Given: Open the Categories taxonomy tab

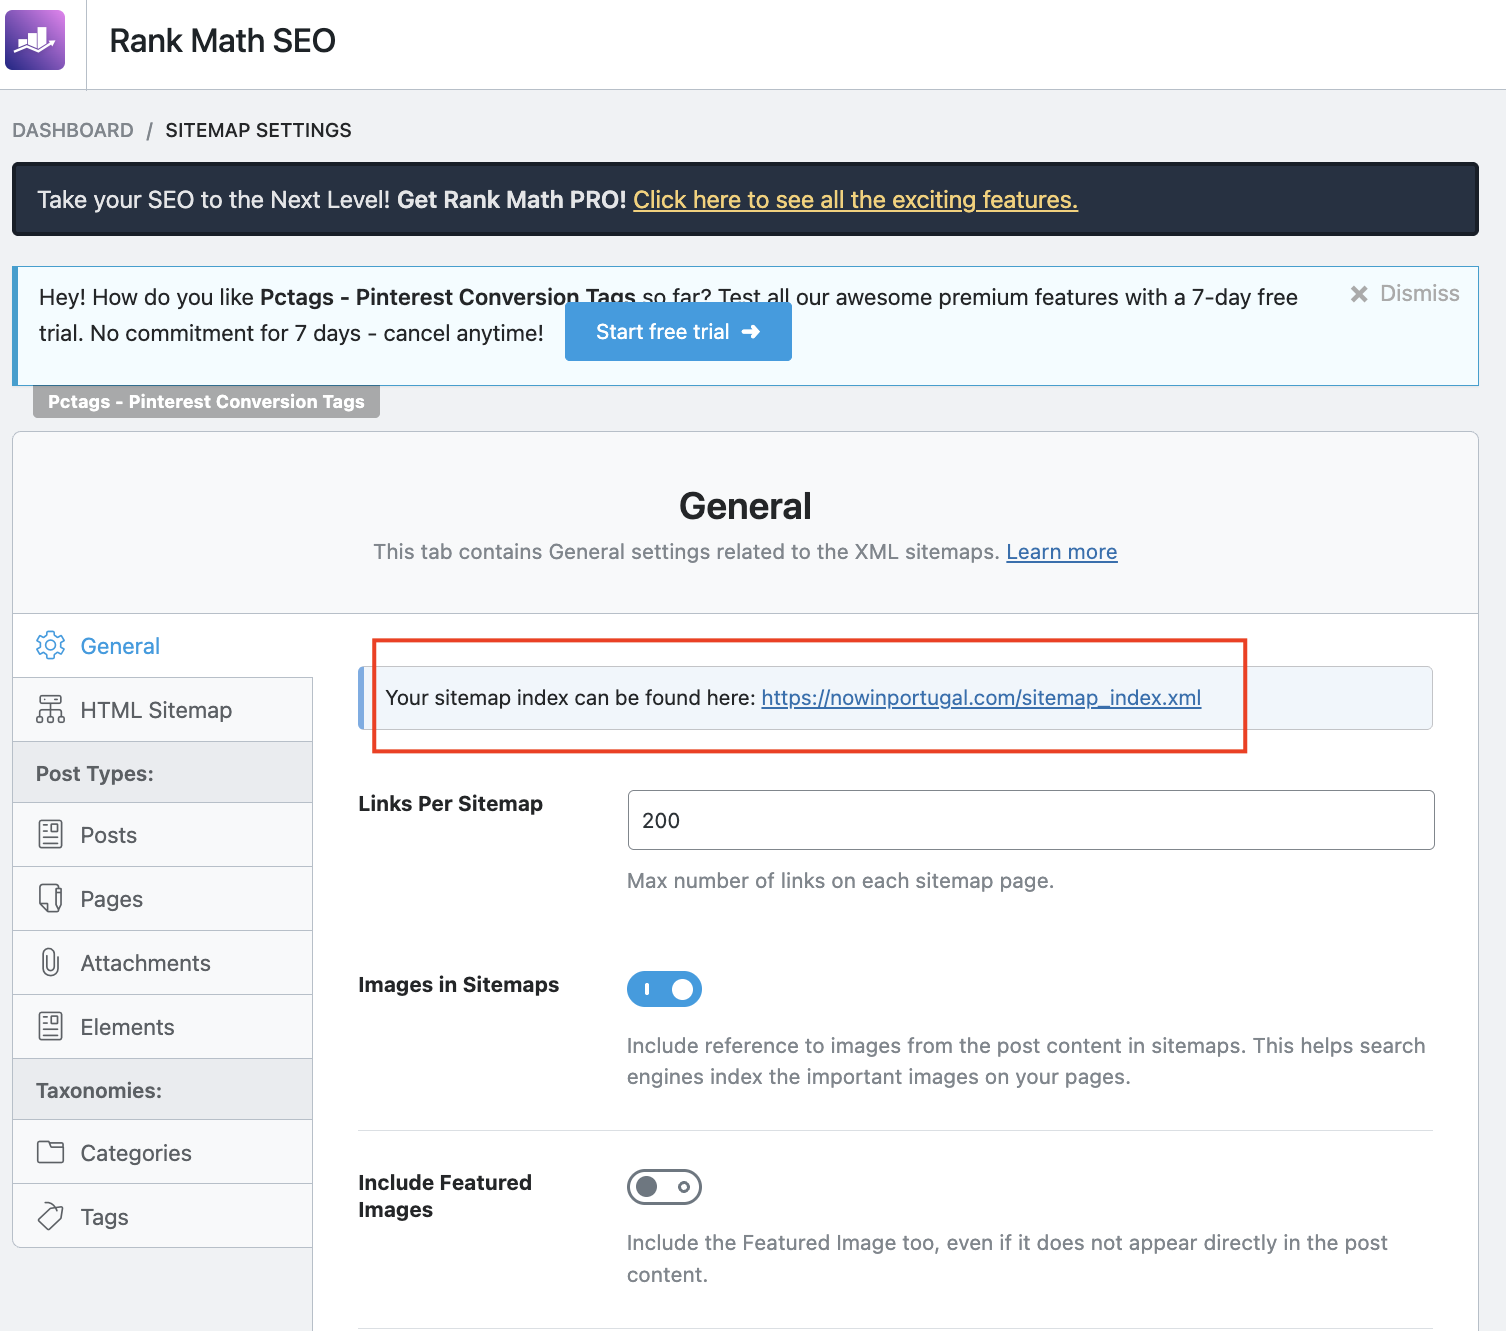Looking at the screenshot, I should (136, 1153).
